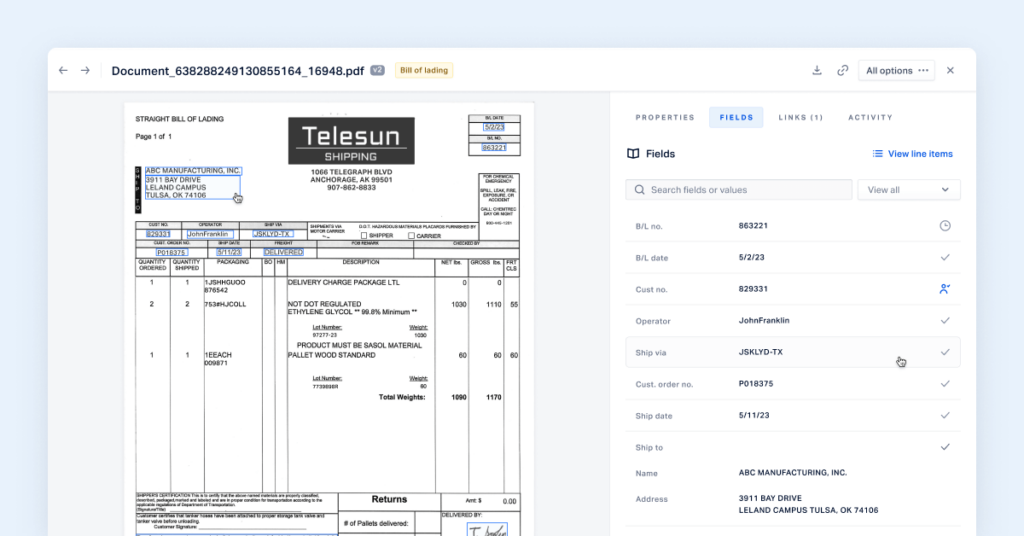Screen dimensions: 1024x536
Task: Click highlighted DELIVERED freight field in document
Action: tap(283, 252)
